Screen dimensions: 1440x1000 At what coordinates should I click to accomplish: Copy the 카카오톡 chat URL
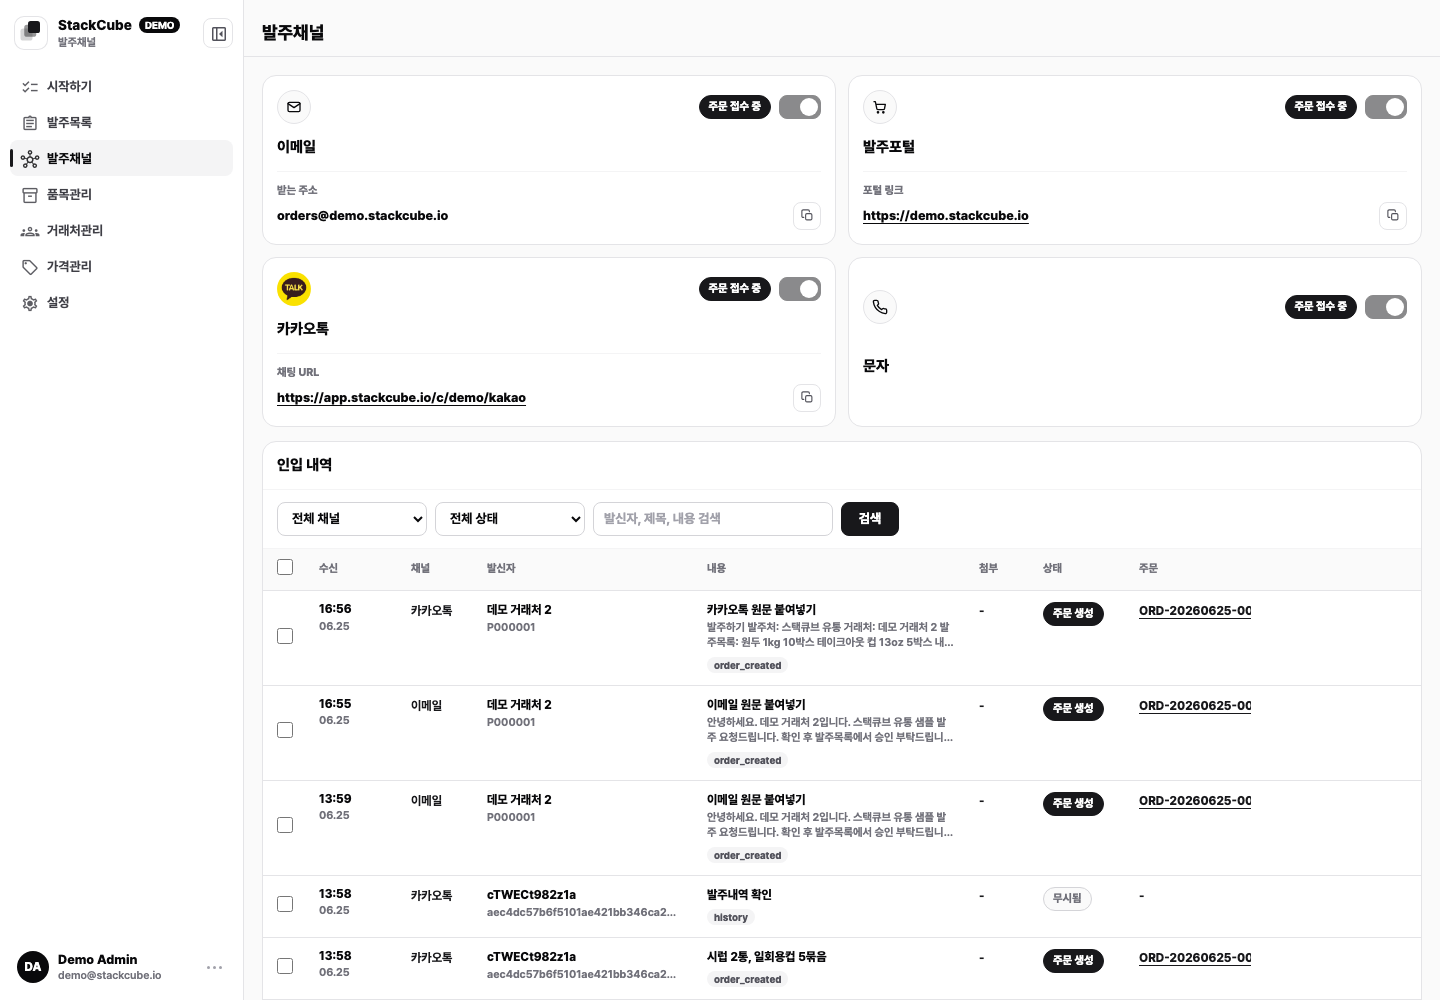click(x=807, y=398)
